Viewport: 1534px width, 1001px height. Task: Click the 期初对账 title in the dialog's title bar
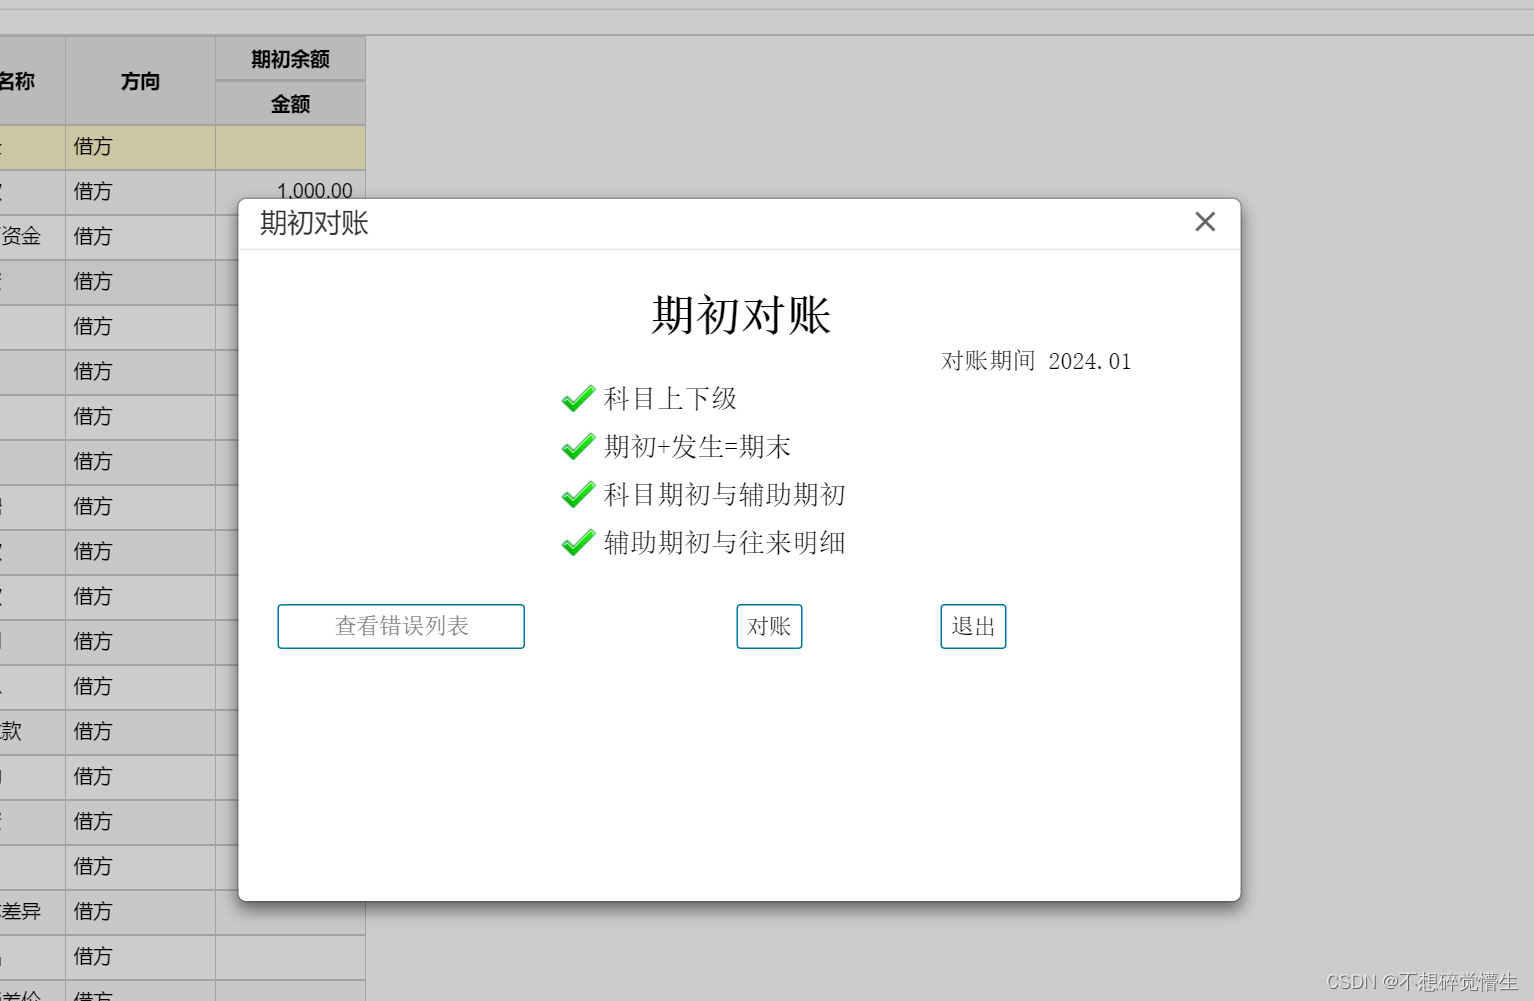[314, 223]
